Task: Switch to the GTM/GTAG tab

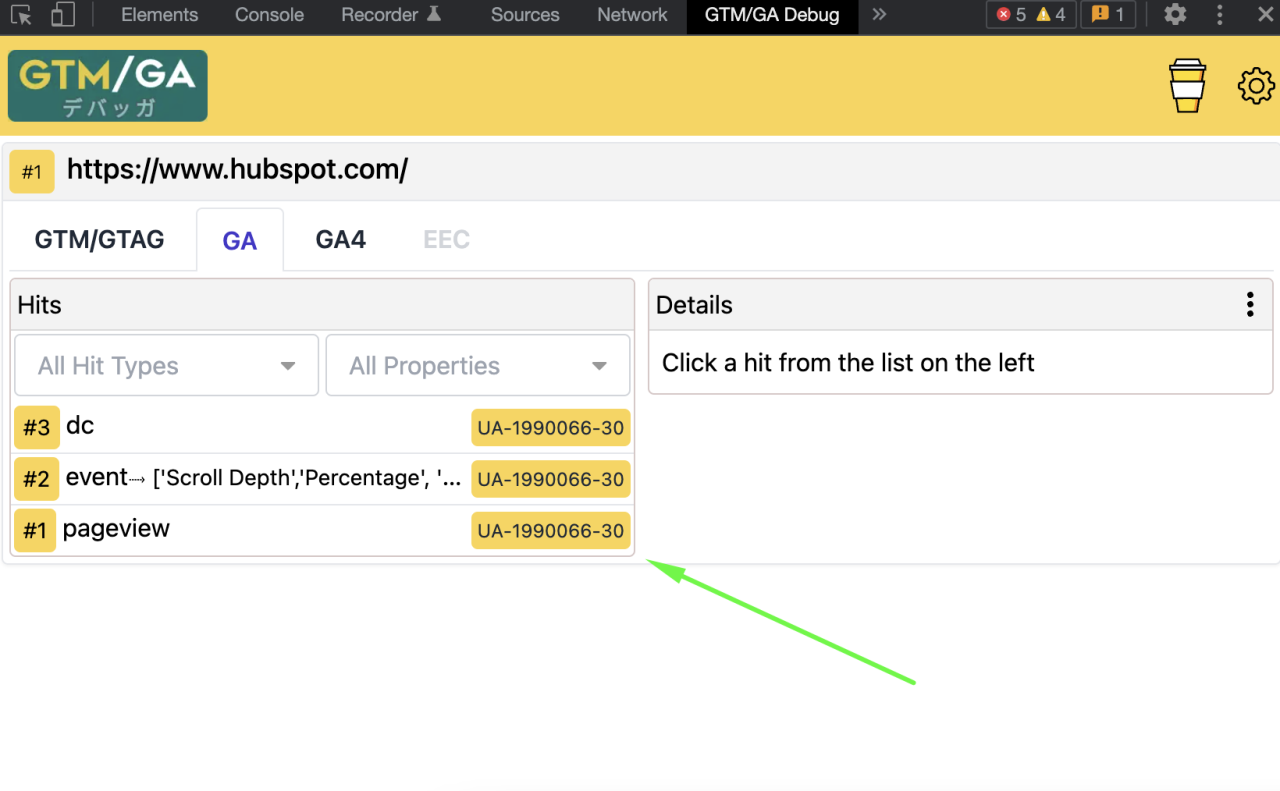Action: [x=99, y=240]
